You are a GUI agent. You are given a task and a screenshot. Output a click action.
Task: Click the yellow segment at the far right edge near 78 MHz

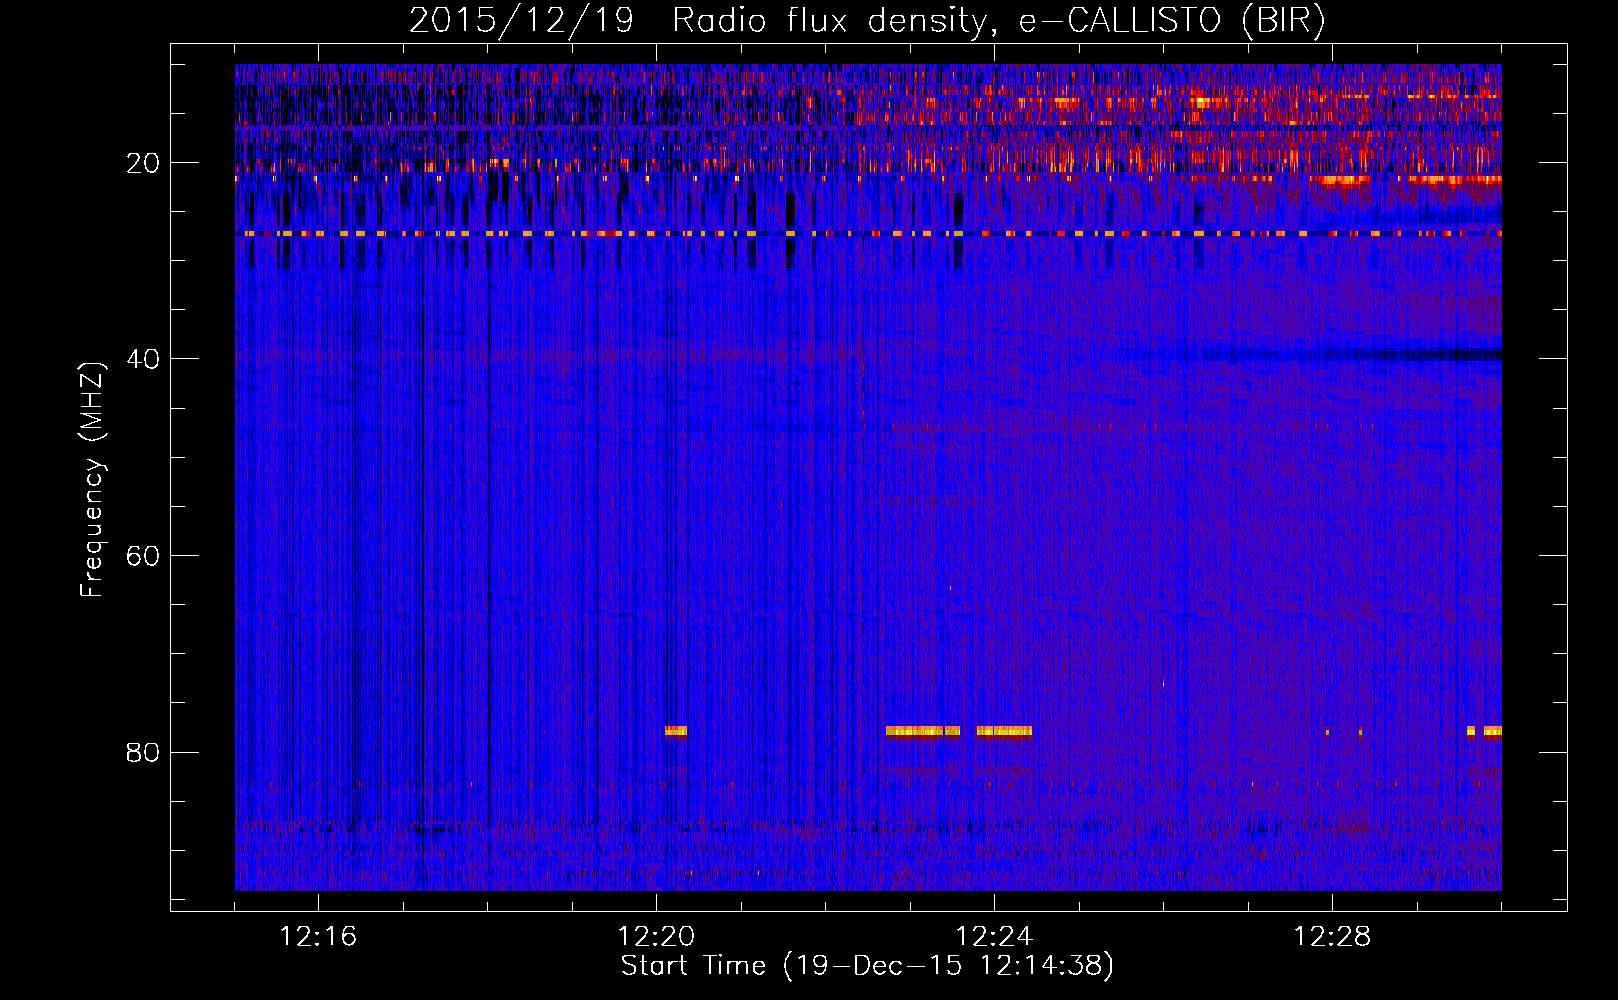[x=1492, y=731]
